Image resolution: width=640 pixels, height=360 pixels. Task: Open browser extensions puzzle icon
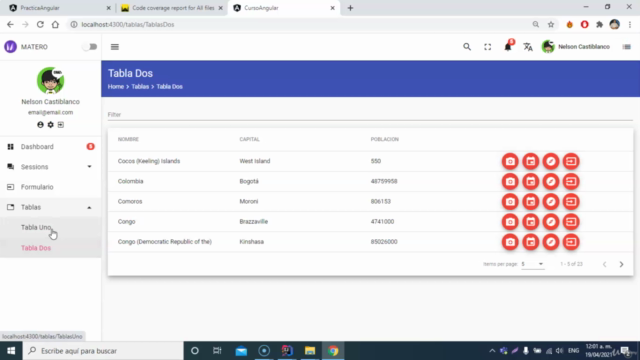pos(599,24)
